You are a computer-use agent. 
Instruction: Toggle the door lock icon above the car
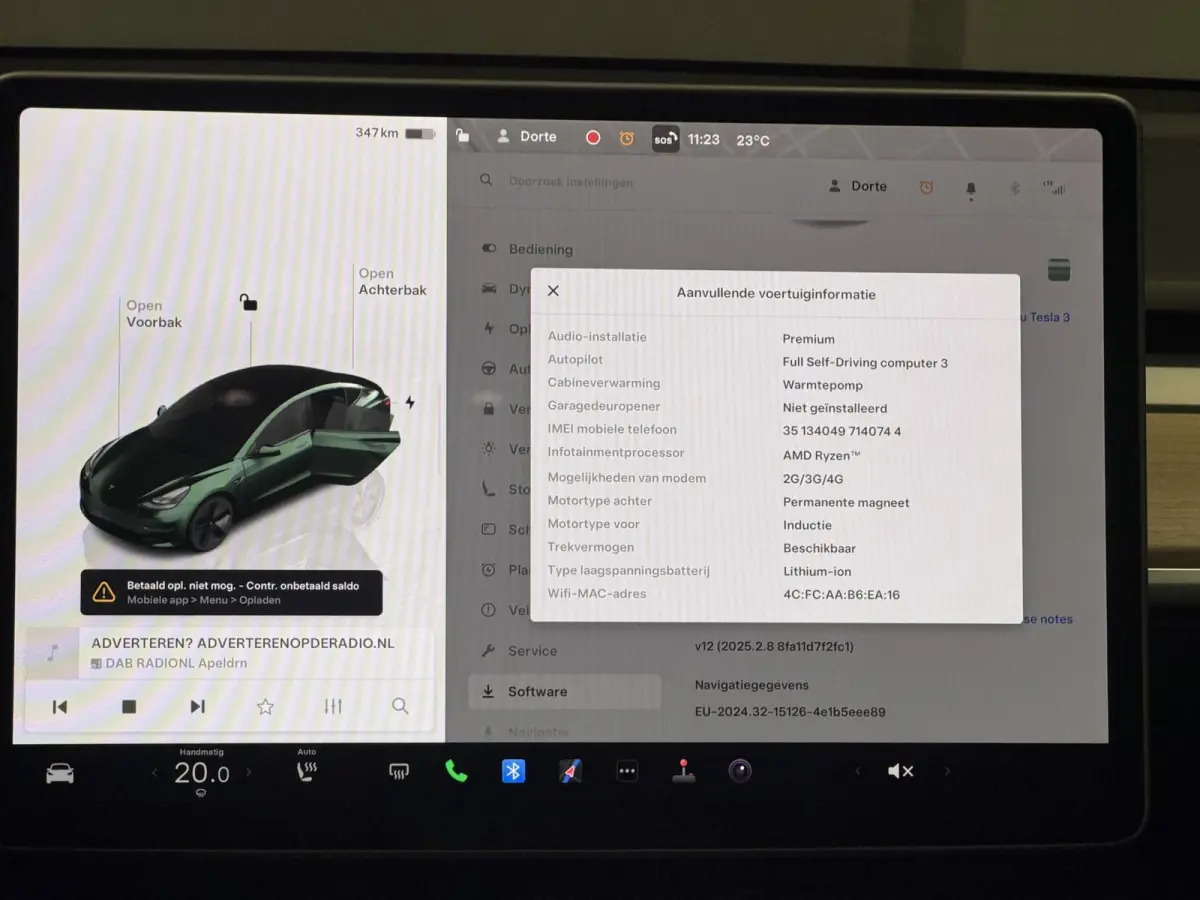click(248, 302)
